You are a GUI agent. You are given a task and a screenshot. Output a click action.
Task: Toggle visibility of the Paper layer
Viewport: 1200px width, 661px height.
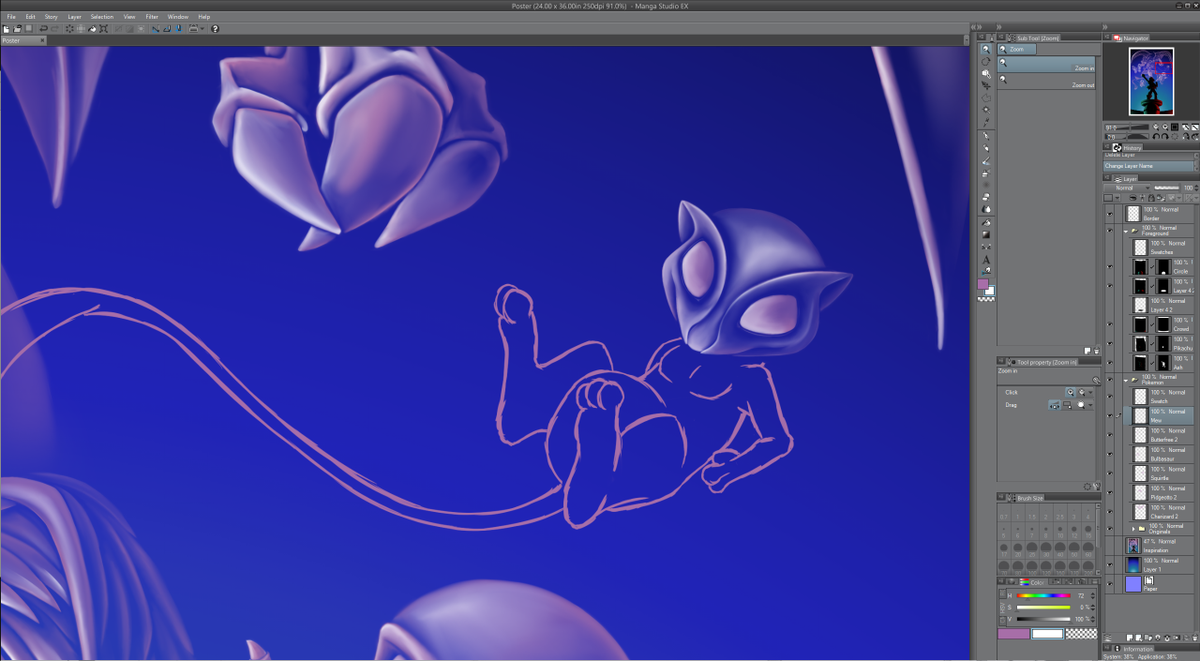(x=1109, y=584)
